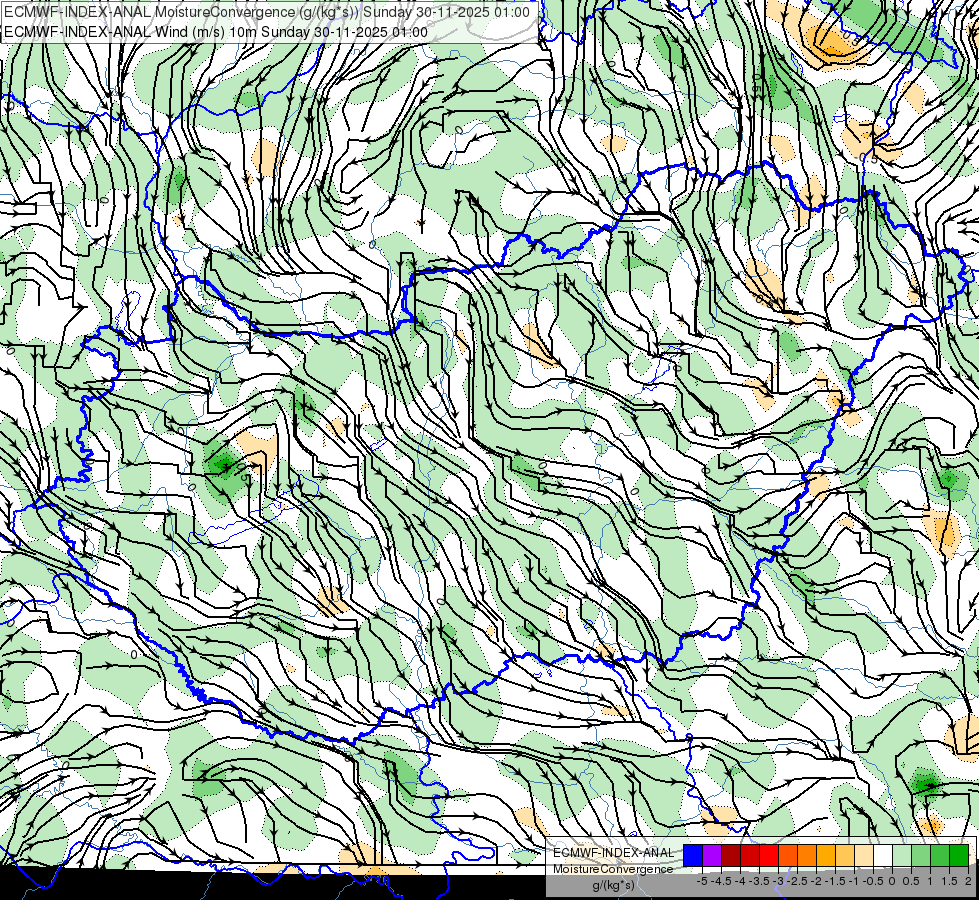Viewport: 979px width, 900px height.
Task: Choose legend swatch between -3 and -2.5
Action: pyautogui.click(x=788, y=856)
